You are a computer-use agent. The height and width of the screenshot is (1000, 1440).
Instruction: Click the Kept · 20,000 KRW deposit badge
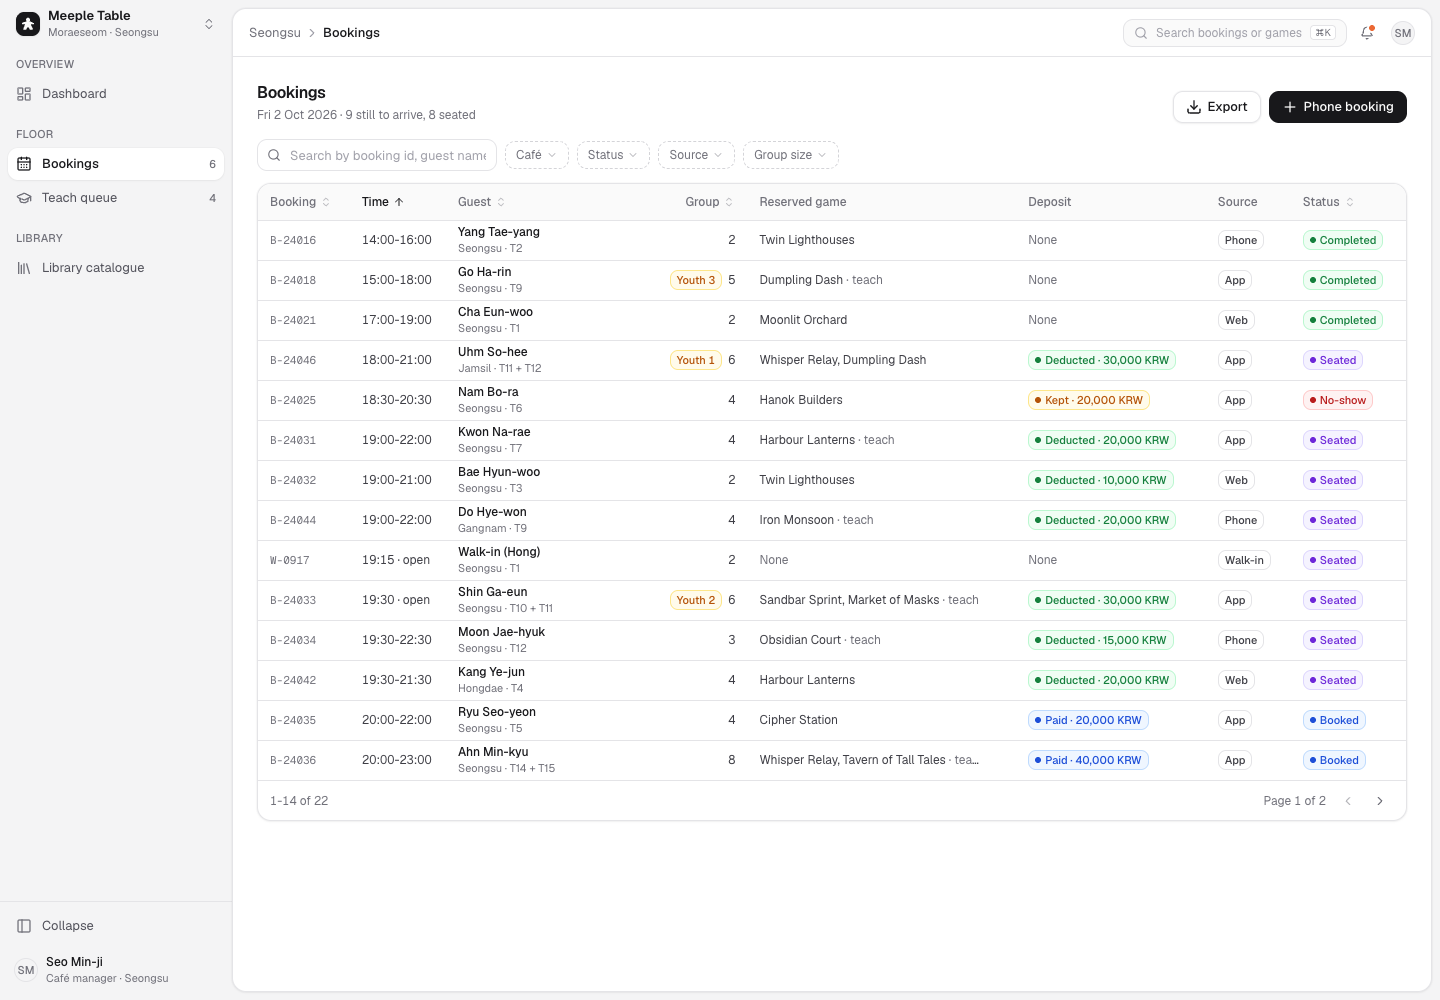point(1089,400)
